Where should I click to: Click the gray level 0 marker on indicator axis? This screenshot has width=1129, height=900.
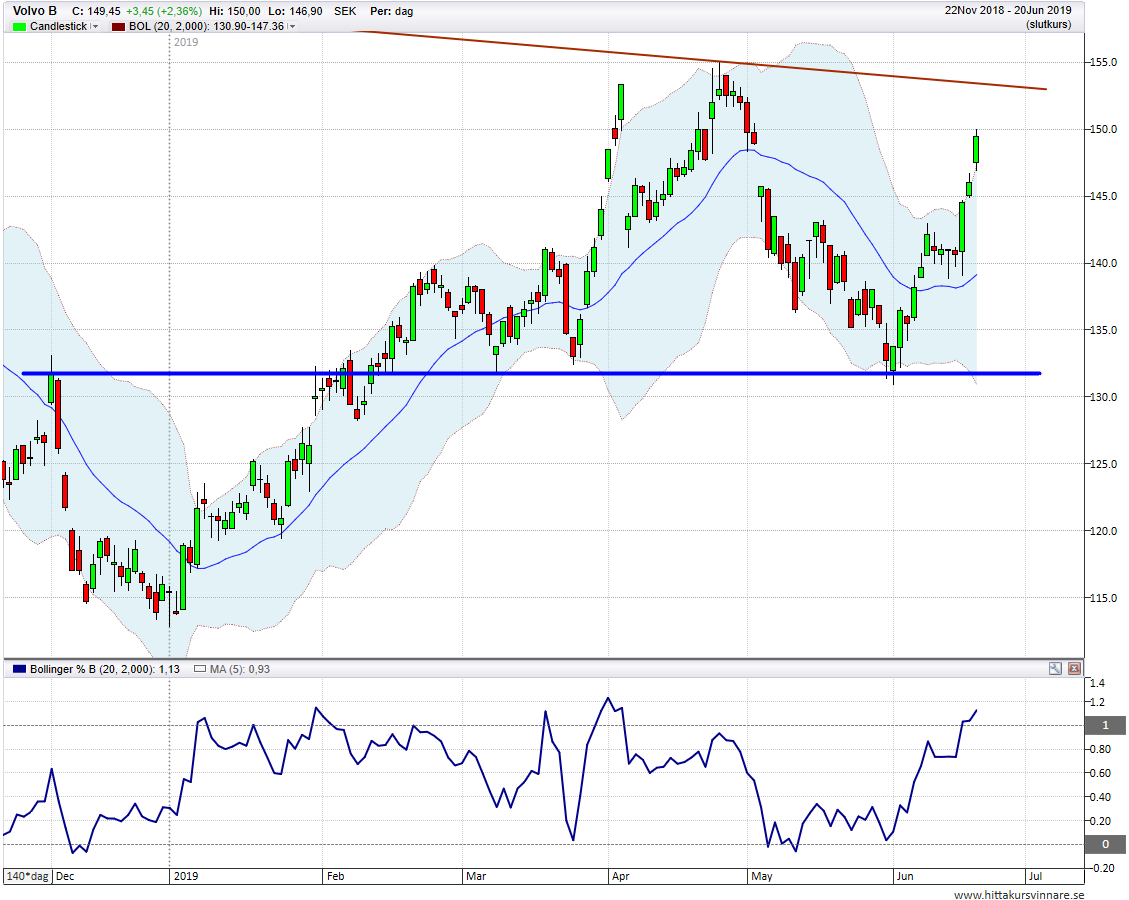(x=1105, y=844)
